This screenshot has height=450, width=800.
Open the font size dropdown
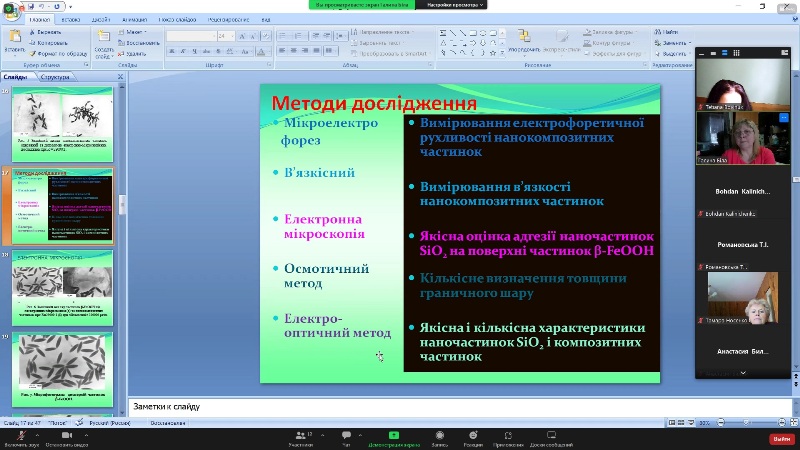tap(232, 36)
